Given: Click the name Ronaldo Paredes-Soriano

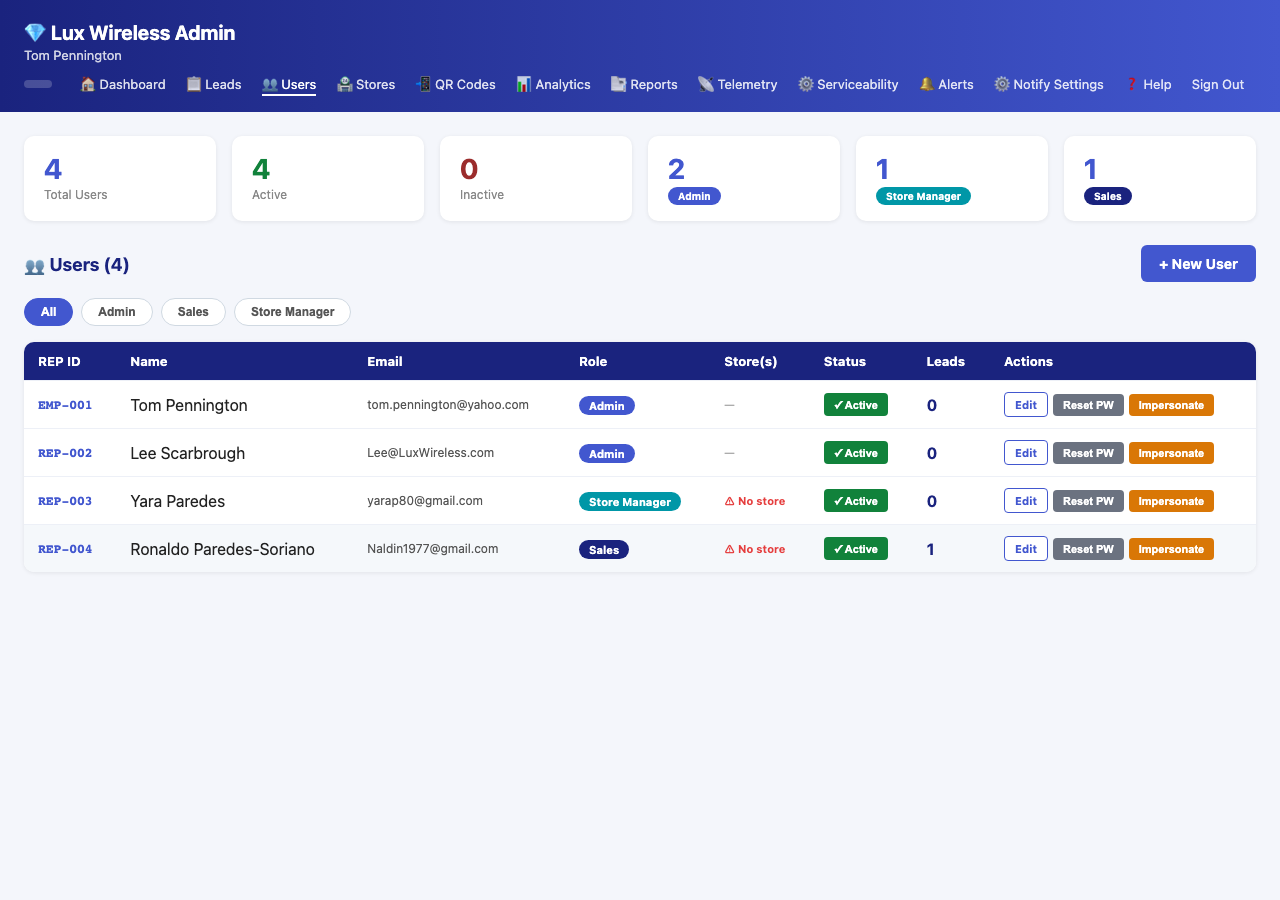Looking at the screenshot, I should coord(223,549).
